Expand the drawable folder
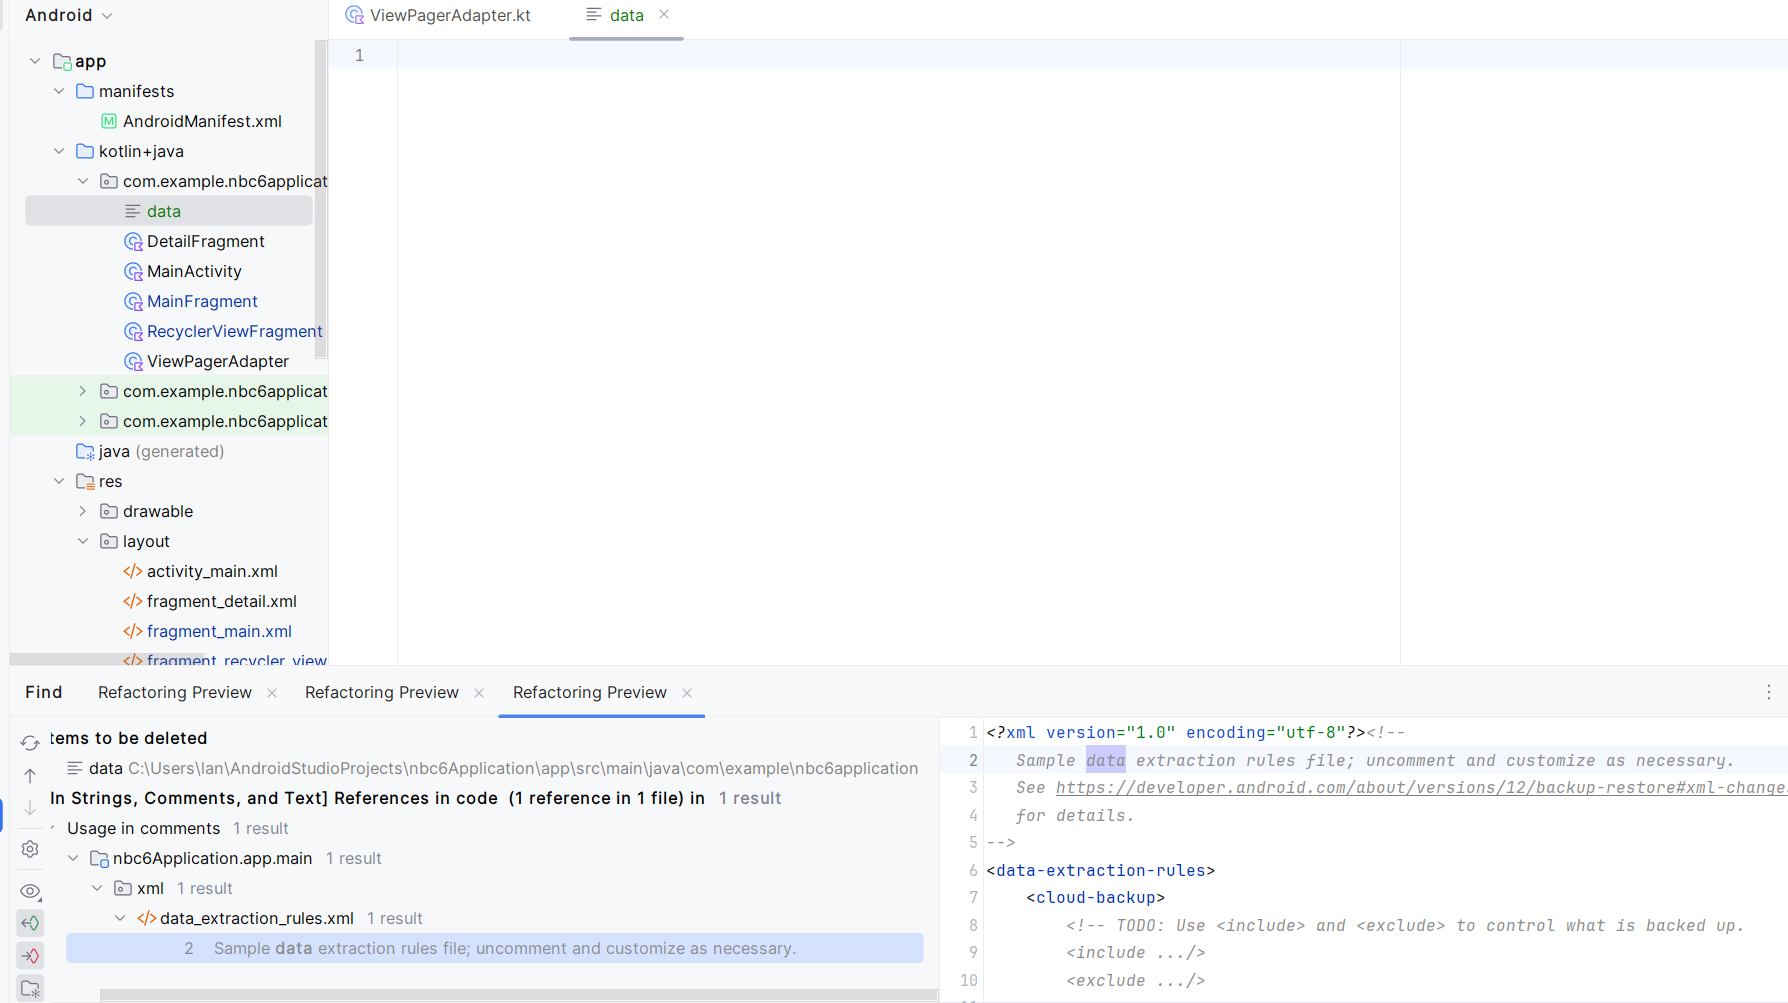 (83, 512)
